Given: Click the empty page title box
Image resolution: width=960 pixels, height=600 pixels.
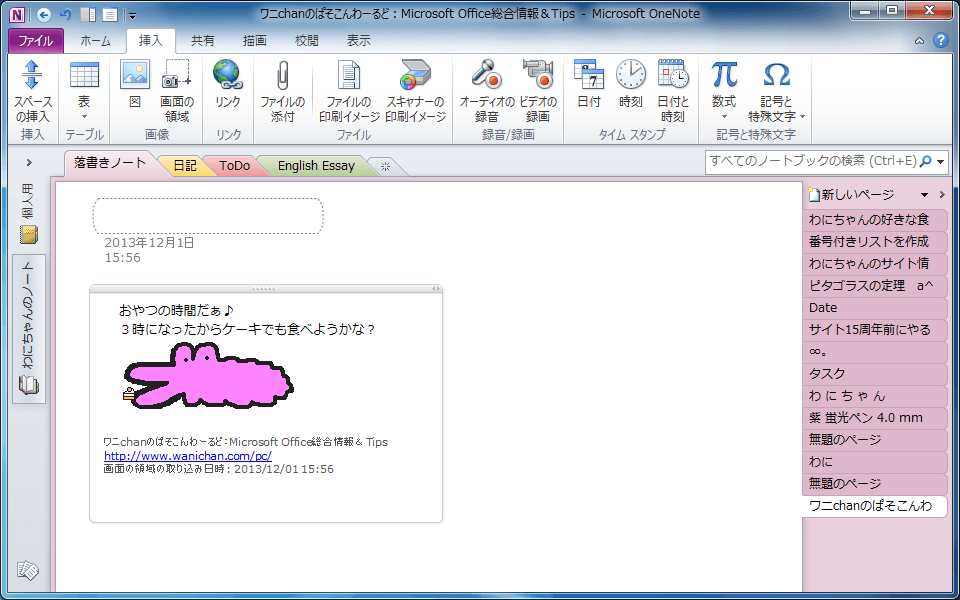Looking at the screenshot, I should click(208, 216).
